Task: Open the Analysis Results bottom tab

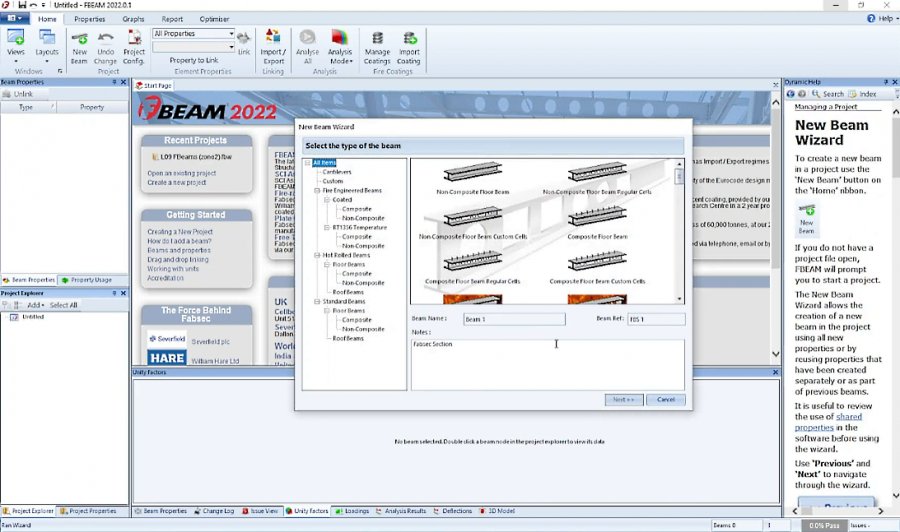Action: pyautogui.click(x=401, y=511)
